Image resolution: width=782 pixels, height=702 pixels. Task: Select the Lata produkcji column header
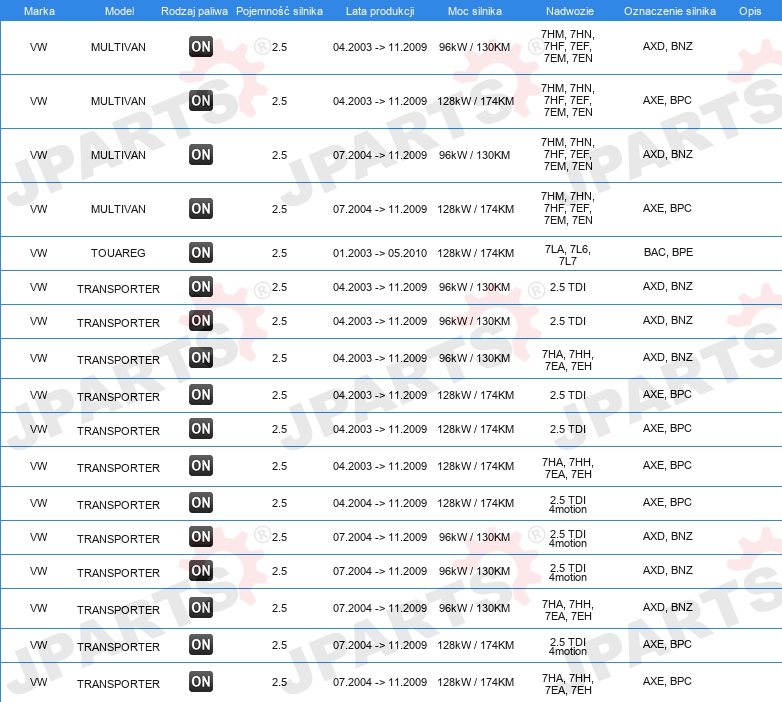click(380, 11)
